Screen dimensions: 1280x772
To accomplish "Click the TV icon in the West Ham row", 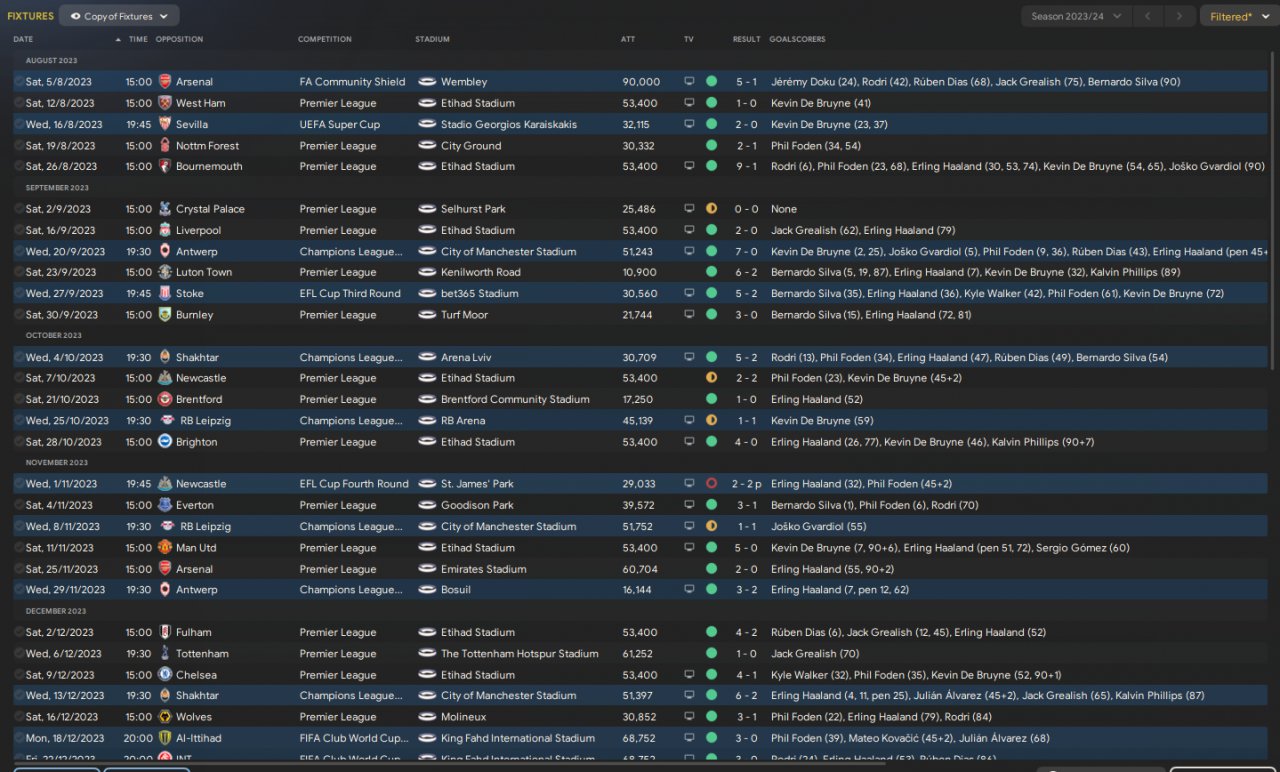I will pyautogui.click(x=689, y=103).
